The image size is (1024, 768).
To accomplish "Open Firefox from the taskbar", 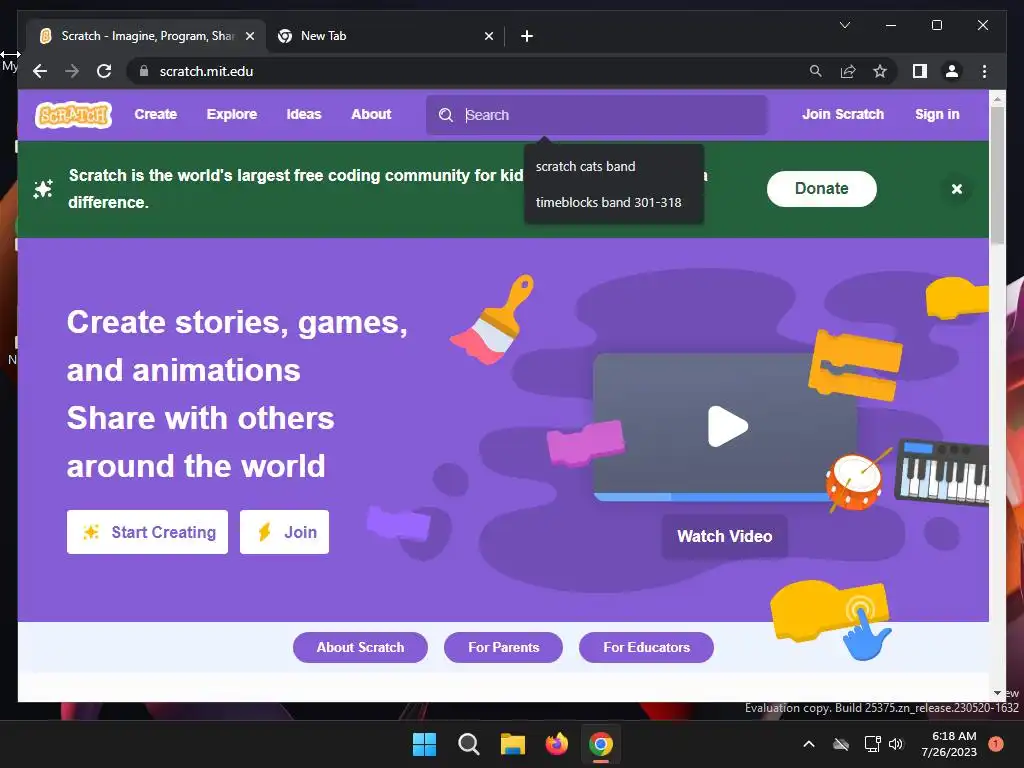I will tap(556, 744).
